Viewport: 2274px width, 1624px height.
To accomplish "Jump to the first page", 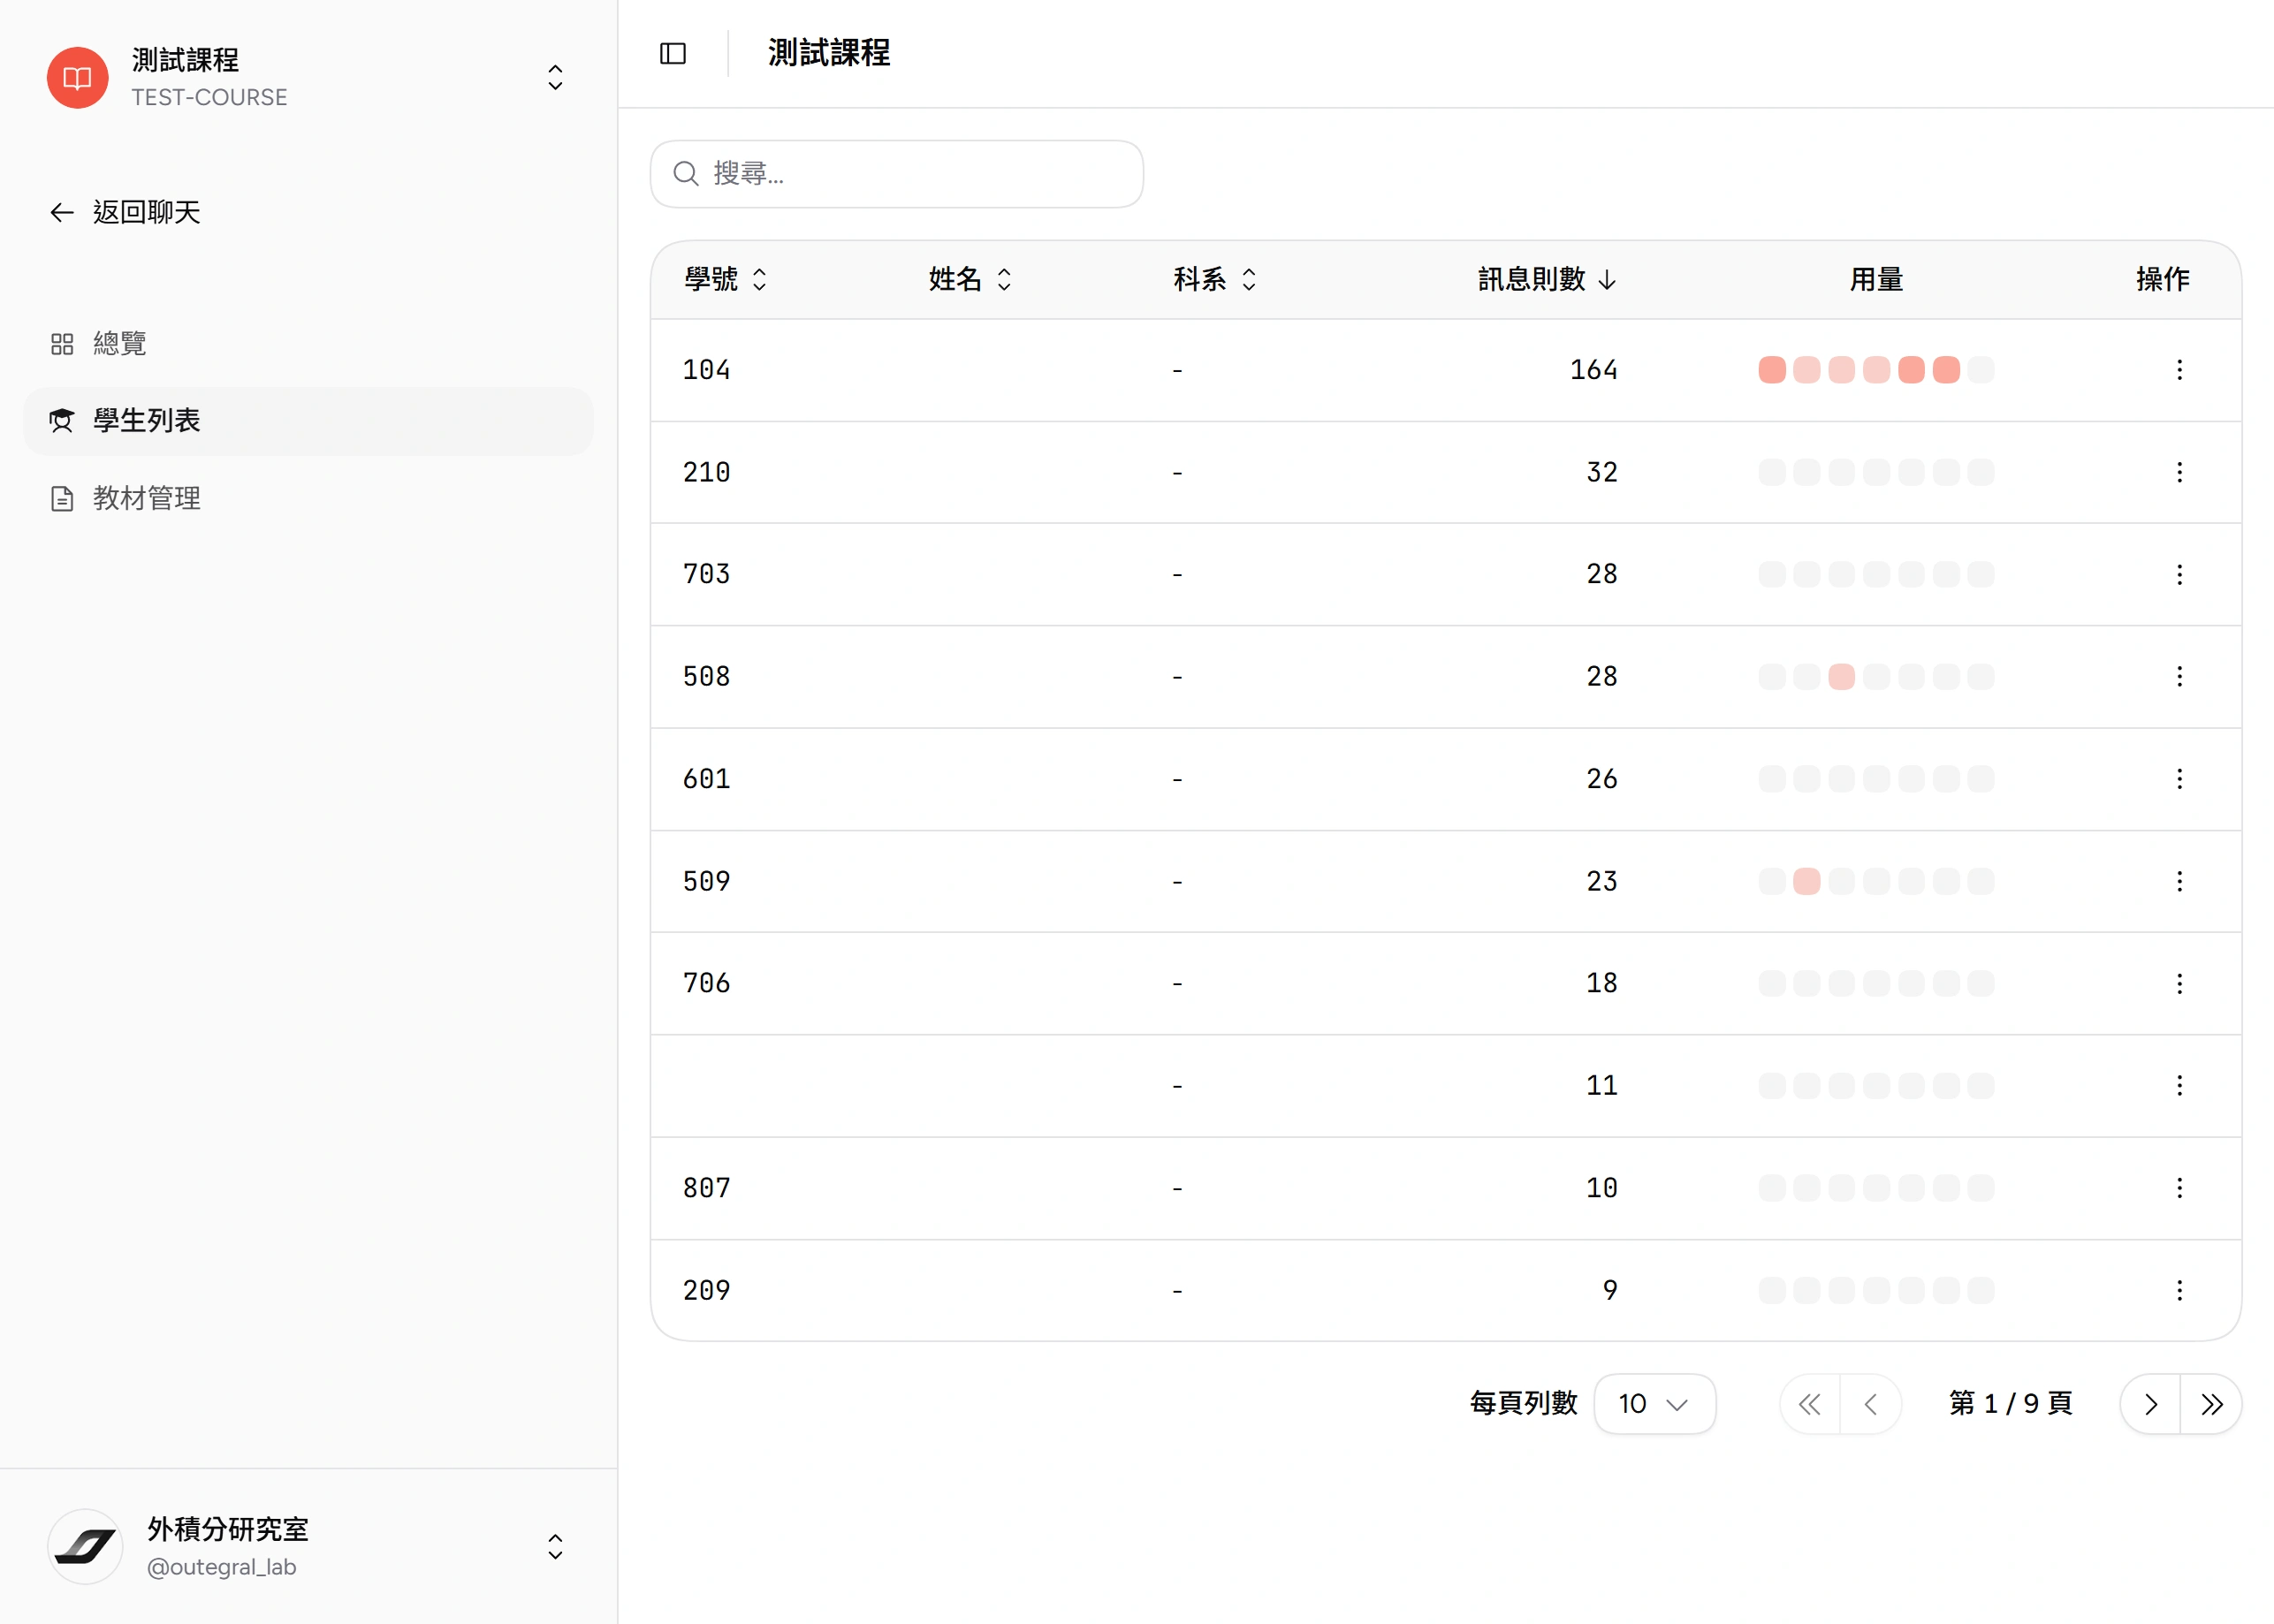I will (1810, 1404).
